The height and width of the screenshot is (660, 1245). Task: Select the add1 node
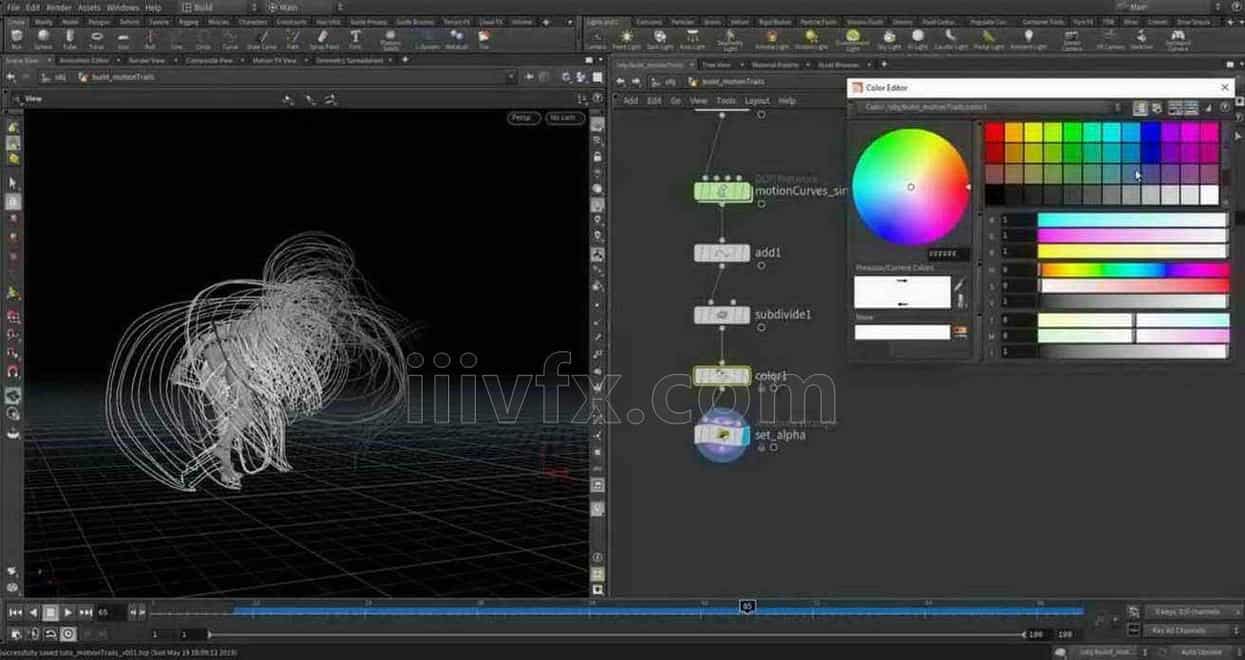click(722, 253)
